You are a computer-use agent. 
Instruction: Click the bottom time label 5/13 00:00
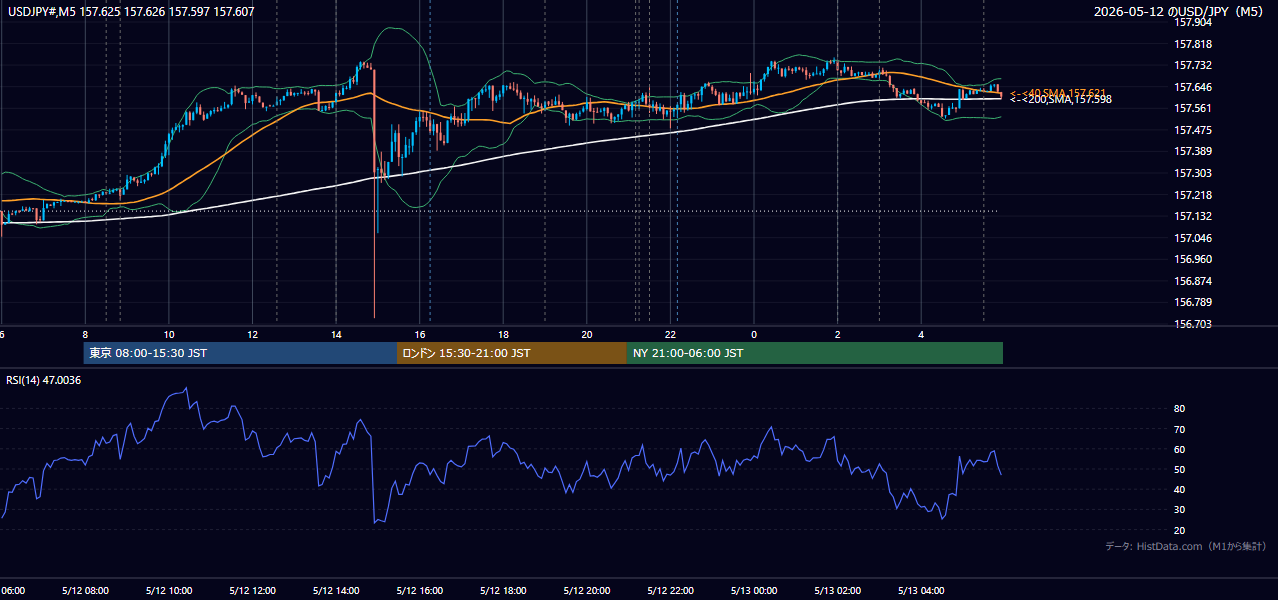click(754, 590)
